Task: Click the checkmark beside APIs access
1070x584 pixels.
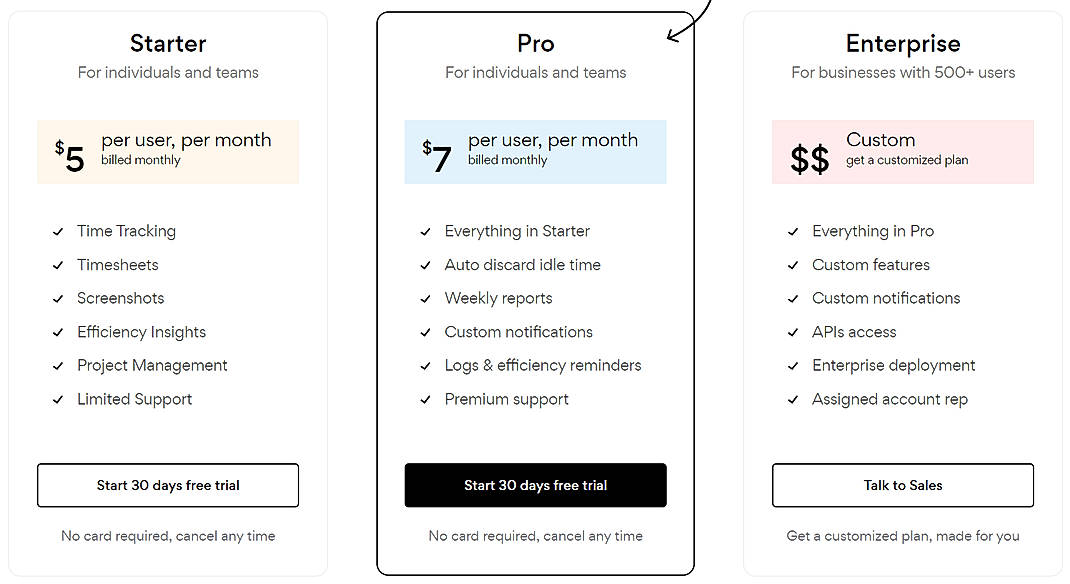Action: (x=792, y=332)
